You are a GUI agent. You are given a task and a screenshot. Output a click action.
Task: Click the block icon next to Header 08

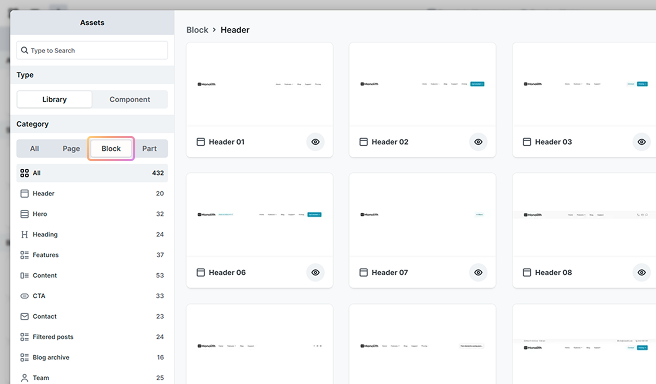(527, 272)
